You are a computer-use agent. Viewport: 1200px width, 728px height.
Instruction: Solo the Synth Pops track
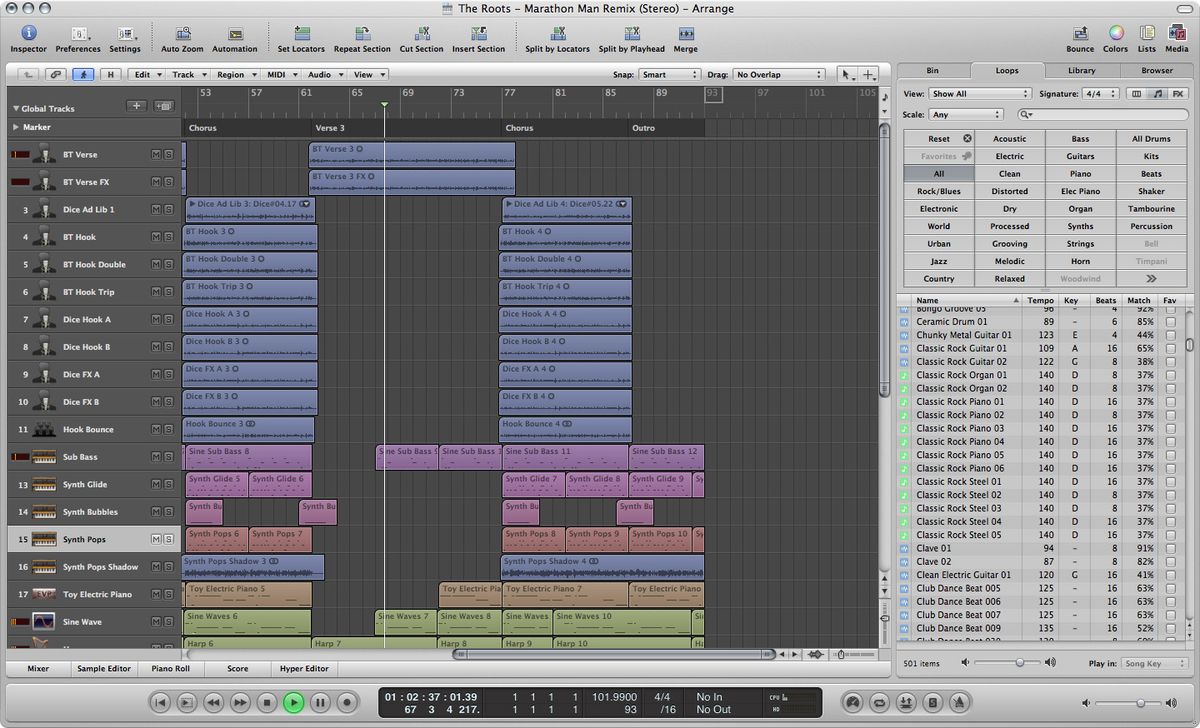click(169, 538)
